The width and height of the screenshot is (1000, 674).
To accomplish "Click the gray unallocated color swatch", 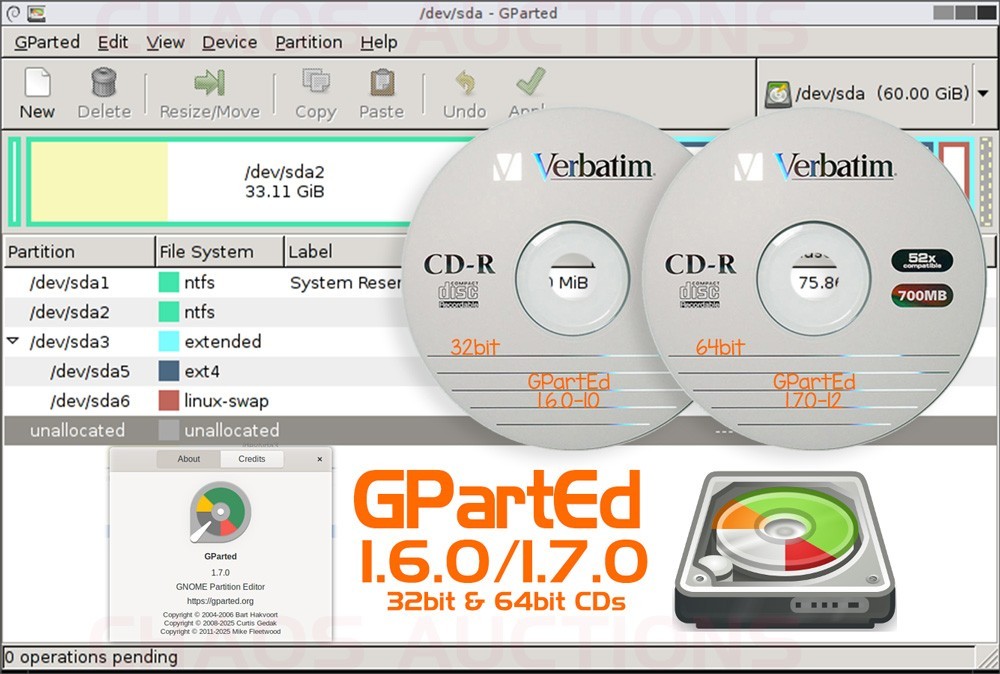I will [x=168, y=430].
